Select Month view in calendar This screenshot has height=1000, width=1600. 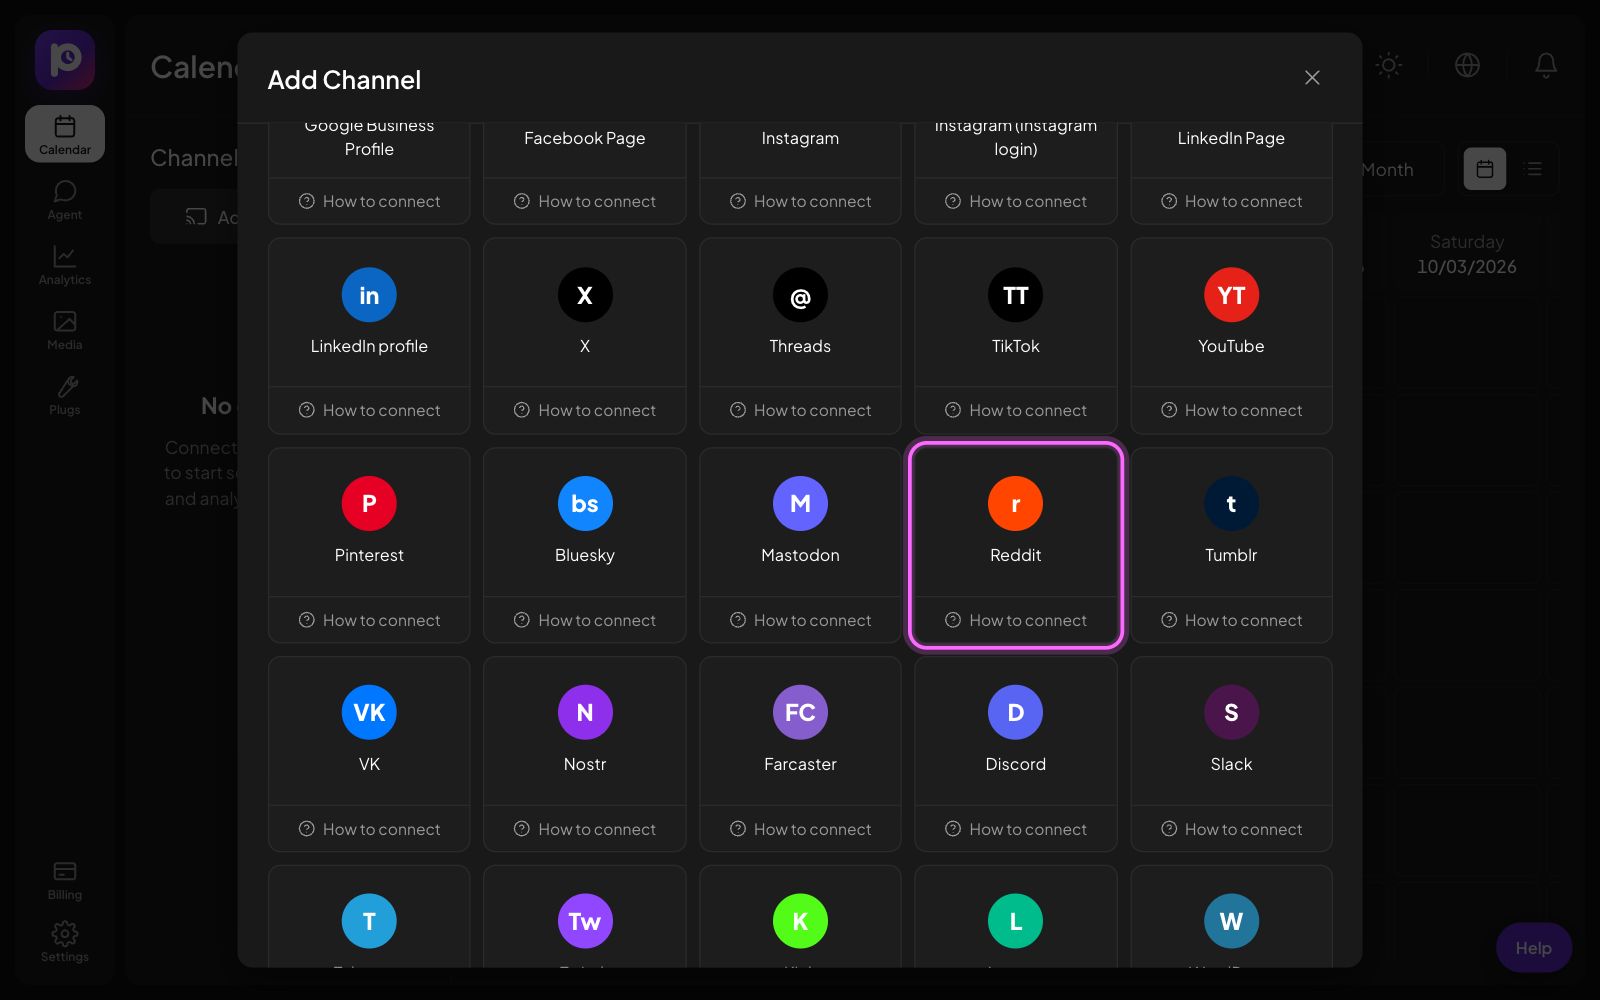tap(1387, 170)
